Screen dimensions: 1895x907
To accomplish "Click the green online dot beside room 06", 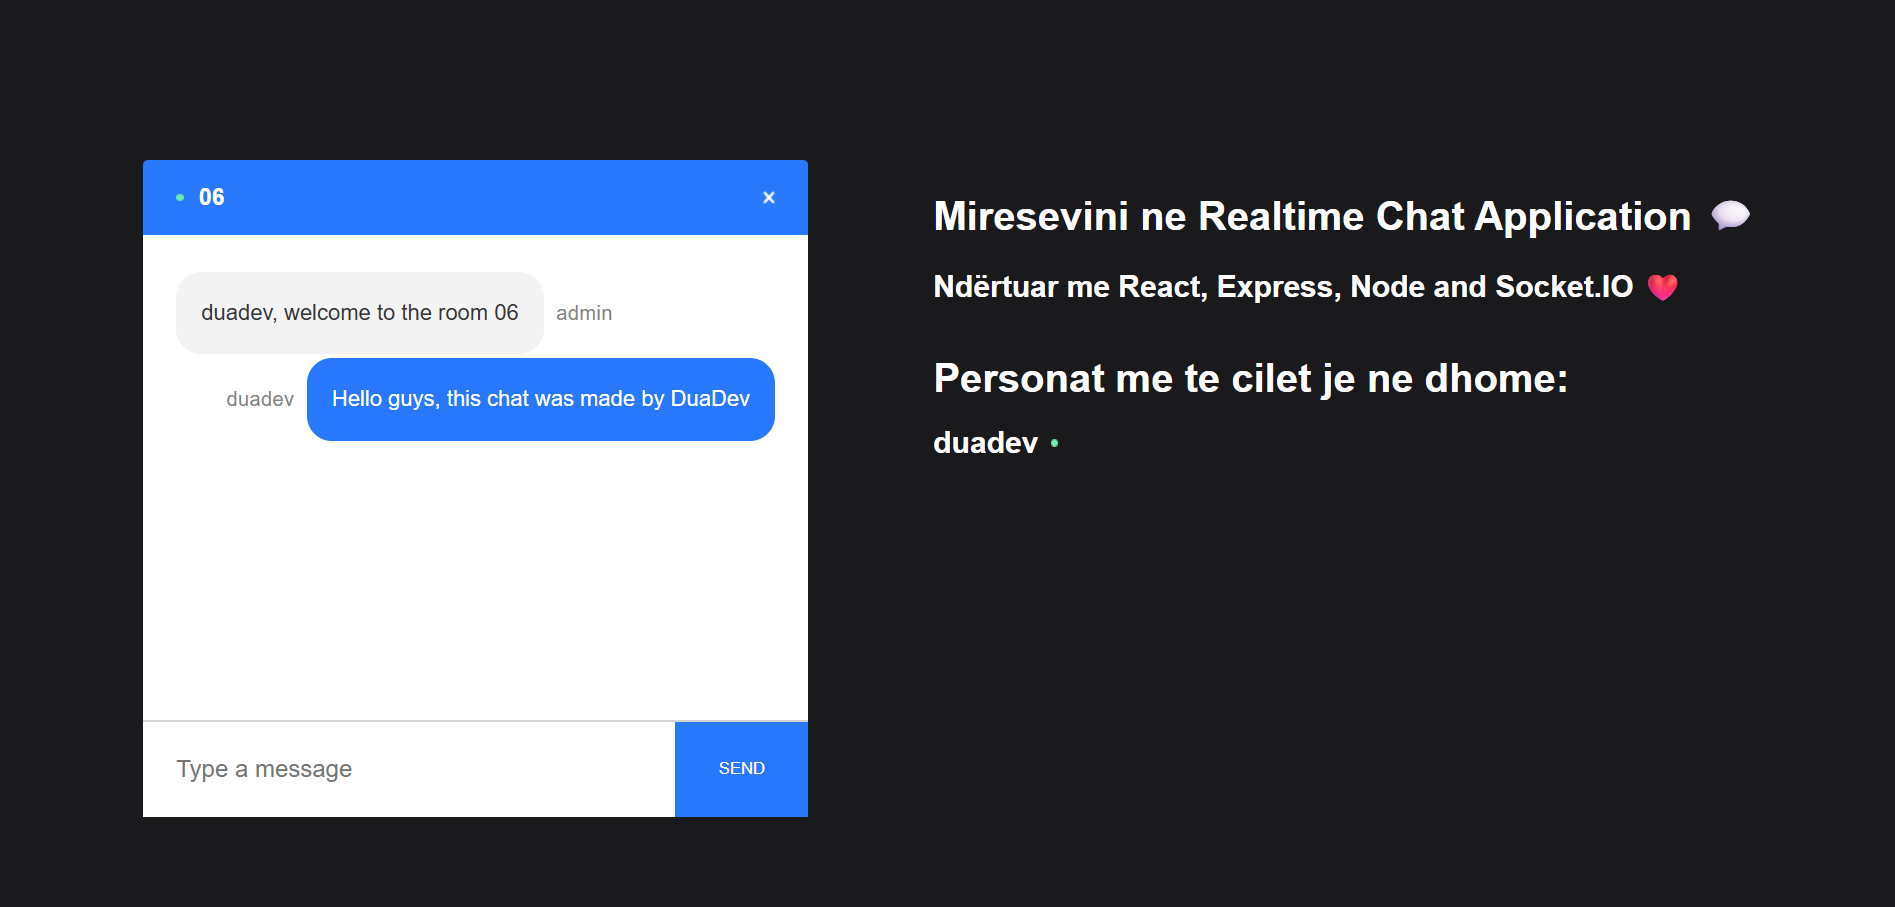I will click(180, 198).
